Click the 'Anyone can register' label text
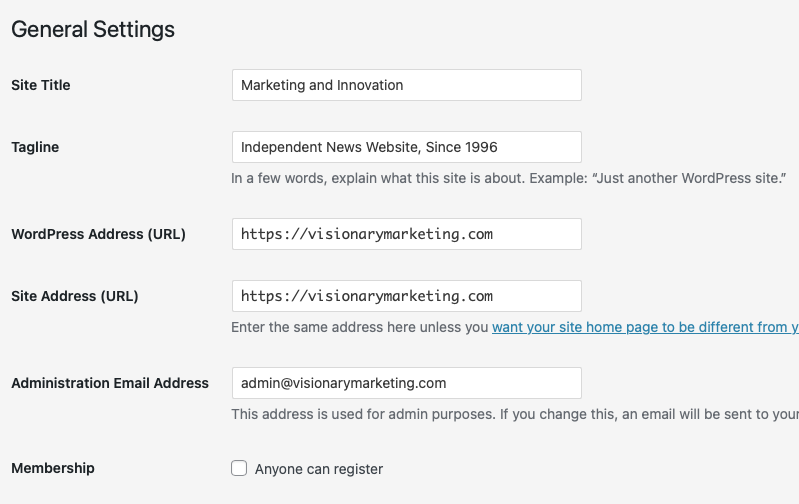Viewport: 799px width, 504px height. click(x=318, y=469)
